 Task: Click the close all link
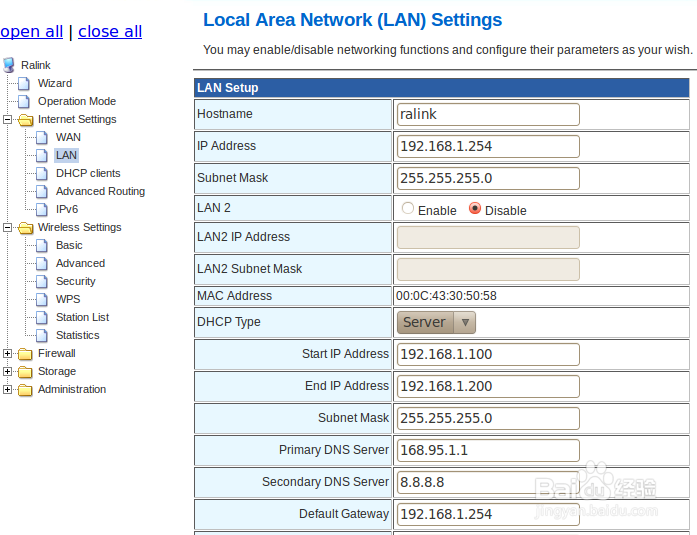click(x=110, y=32)
